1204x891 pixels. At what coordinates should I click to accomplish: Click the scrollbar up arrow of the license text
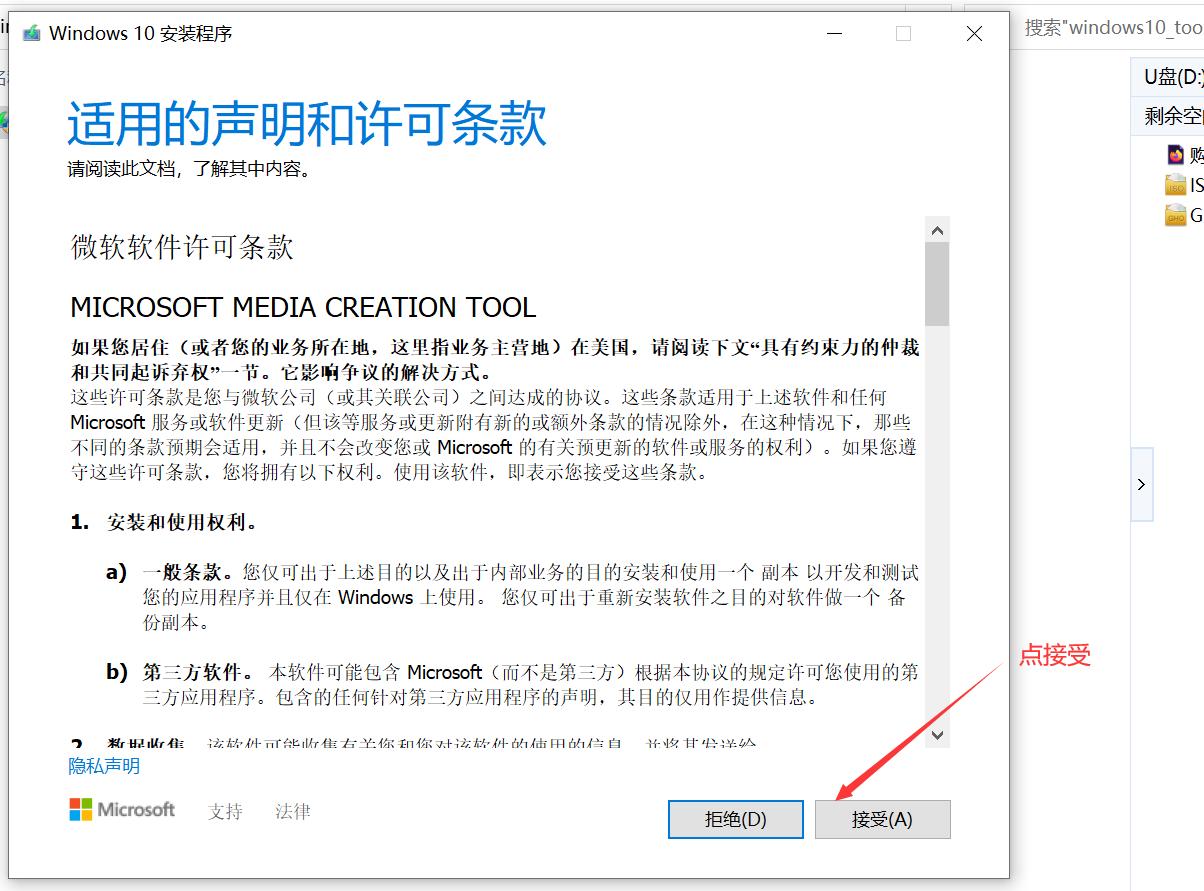(937, 228)
